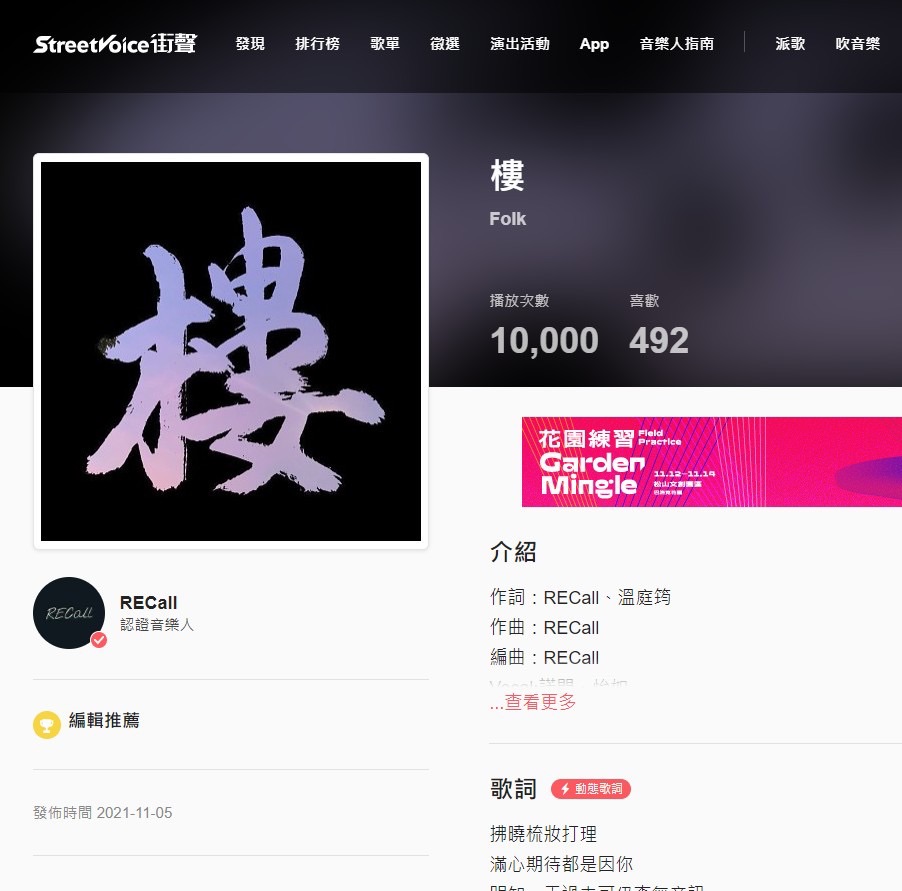Screen dimensions: 902x891
Task: Click the StreetVoice logo
Action: click(115, 44)
